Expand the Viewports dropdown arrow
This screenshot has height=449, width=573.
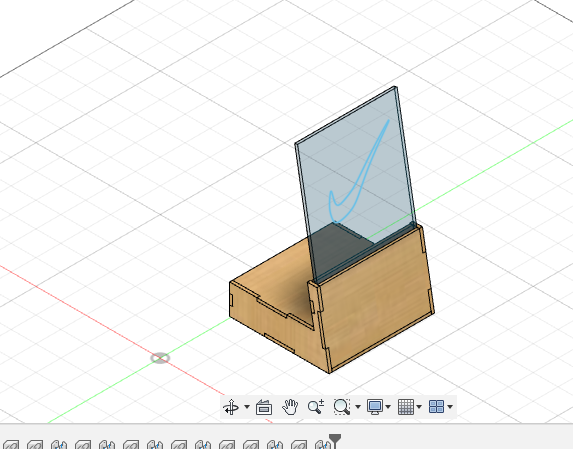(450, 407)
